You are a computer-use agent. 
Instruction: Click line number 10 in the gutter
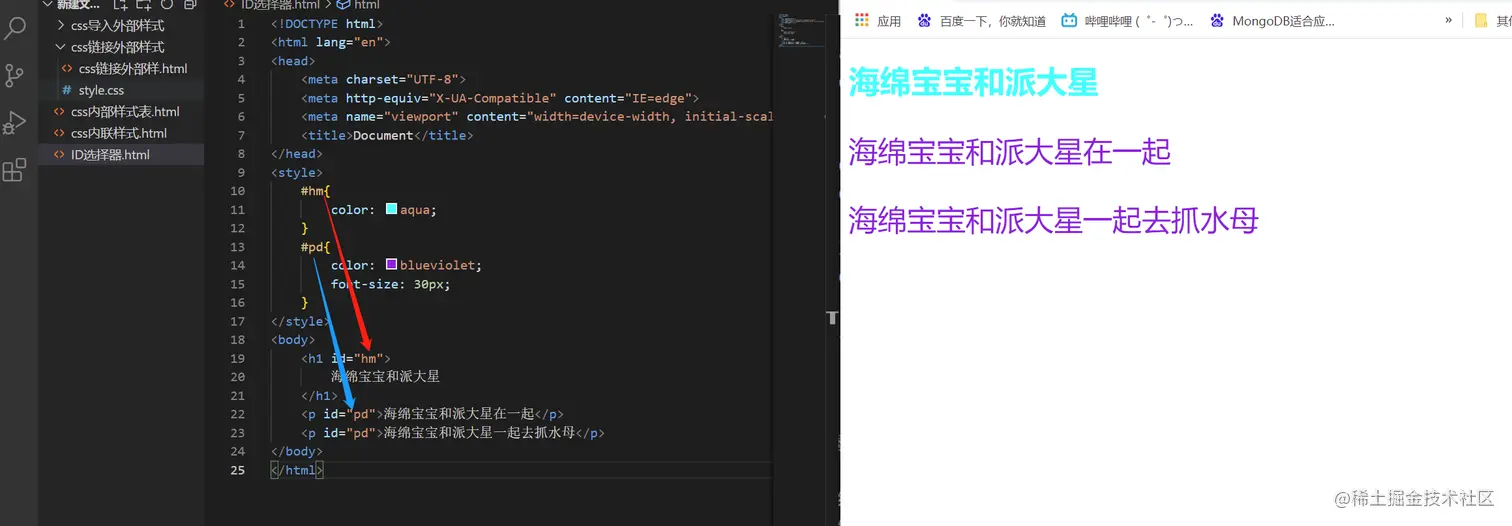[237, 191]
